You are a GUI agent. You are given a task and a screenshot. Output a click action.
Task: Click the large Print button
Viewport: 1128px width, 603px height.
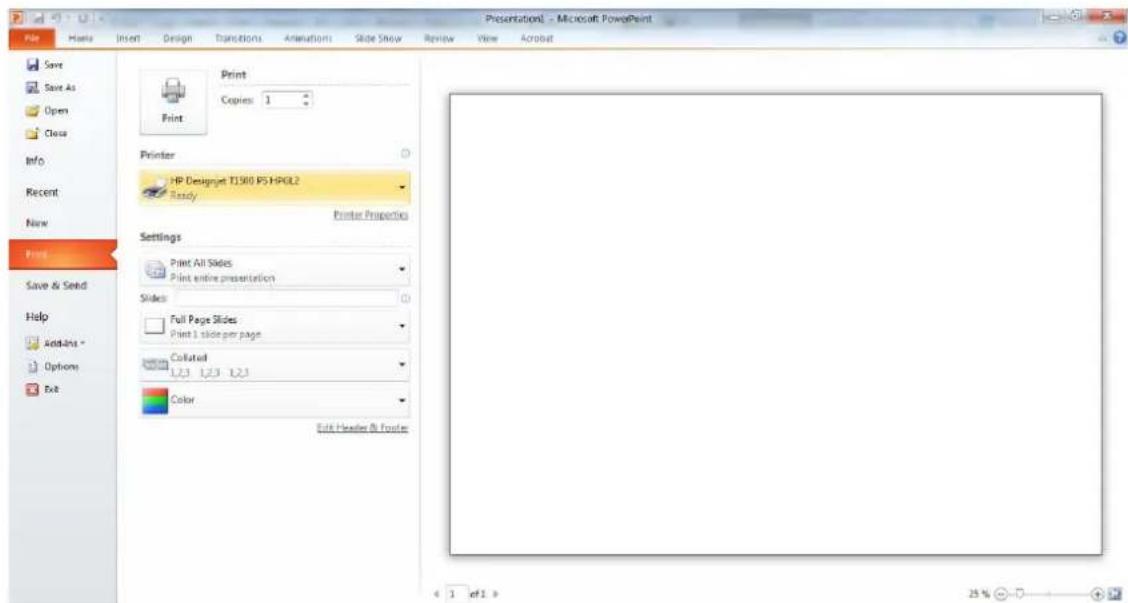pyautogui.click(x=173, y=102)
